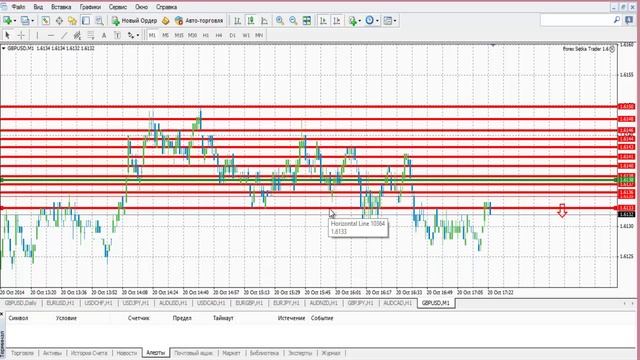Select the Fibonacci Retracement tool

click(91, 36)
